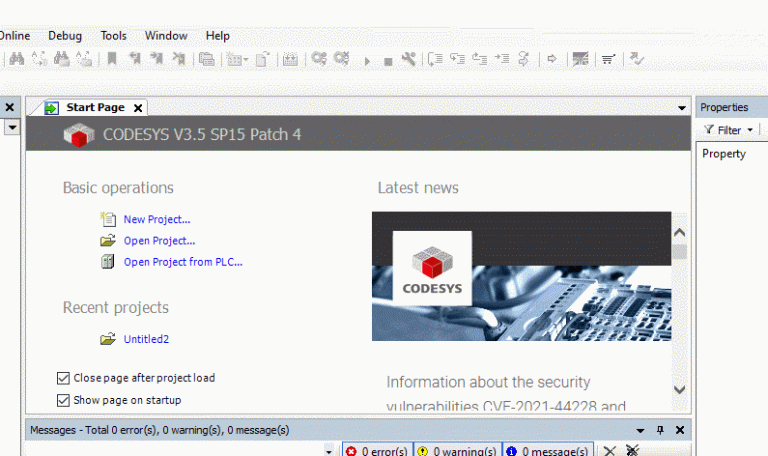Uncheck Close page after project load
Image resolution: width=768 pixels, height=456 pixels.
(64, 378)
